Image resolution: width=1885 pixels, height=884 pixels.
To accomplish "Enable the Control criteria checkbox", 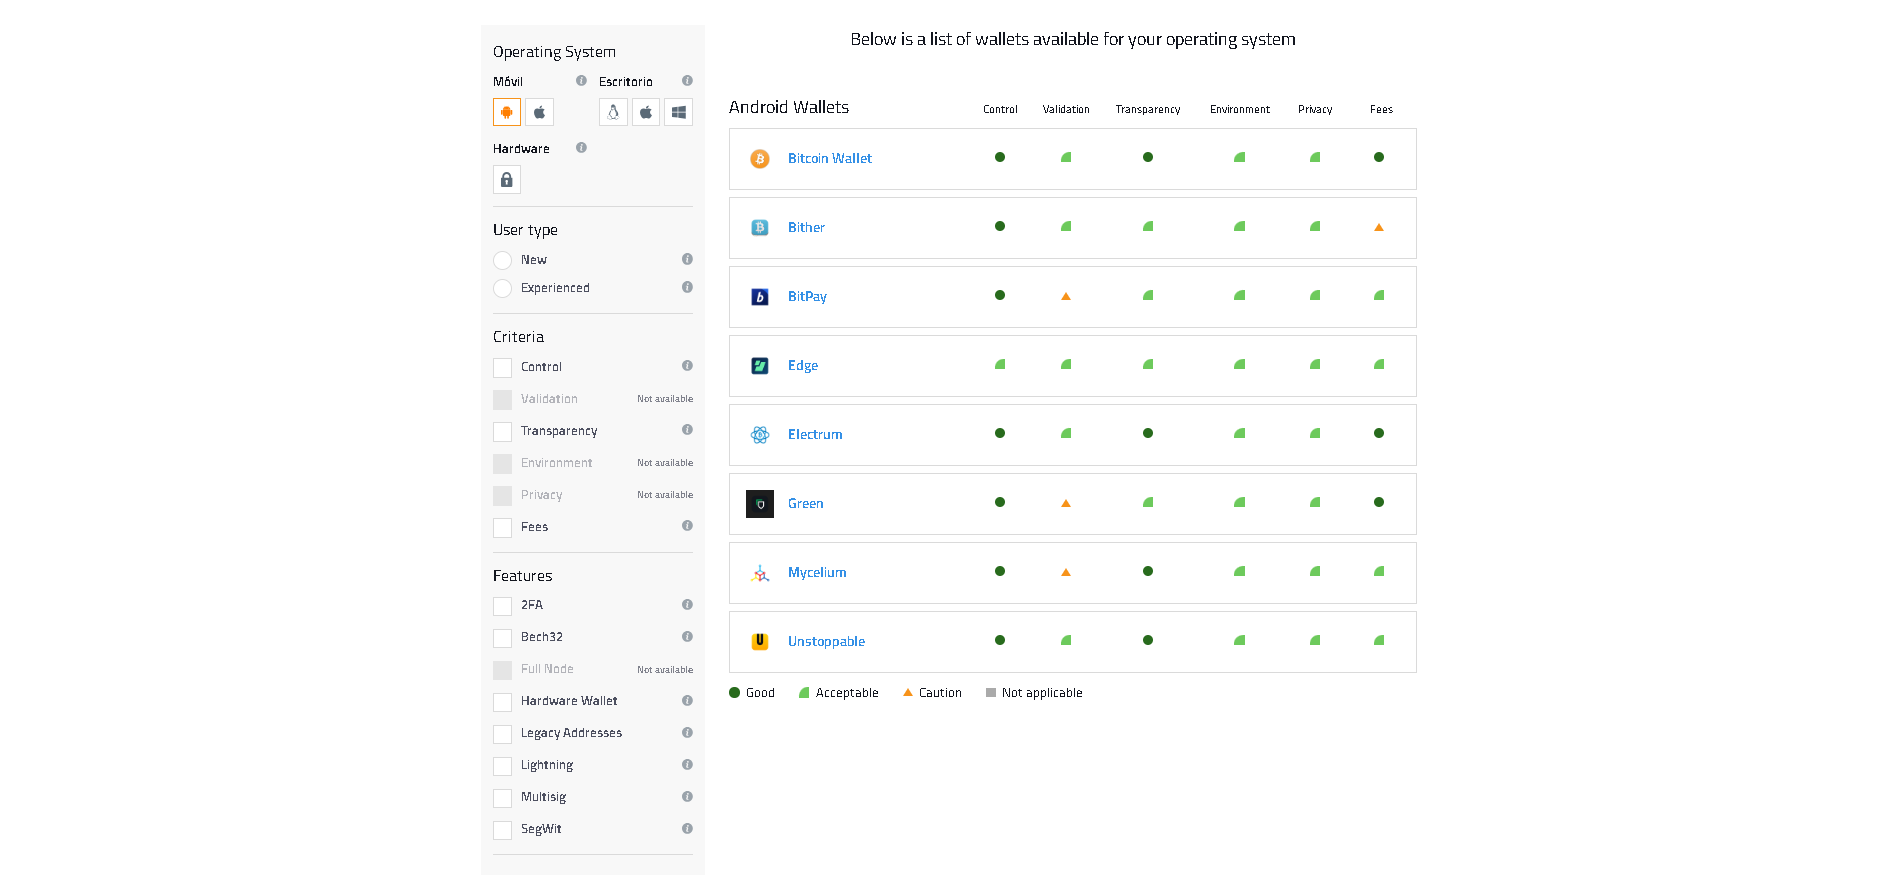I will pos(503,368).
